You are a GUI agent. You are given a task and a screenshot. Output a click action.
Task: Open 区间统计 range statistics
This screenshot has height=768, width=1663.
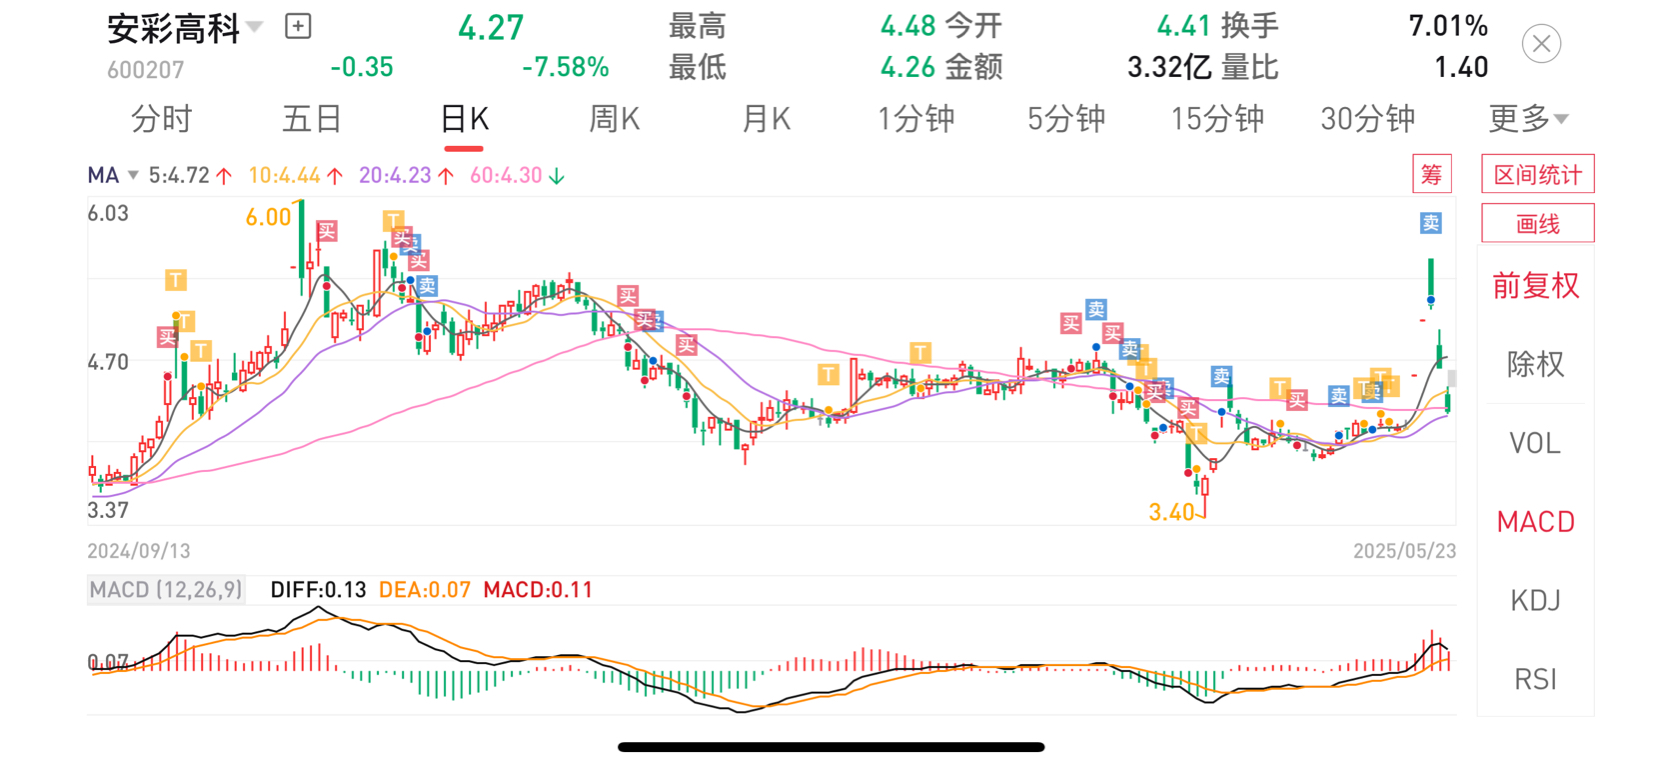(x=1537, y=175)
